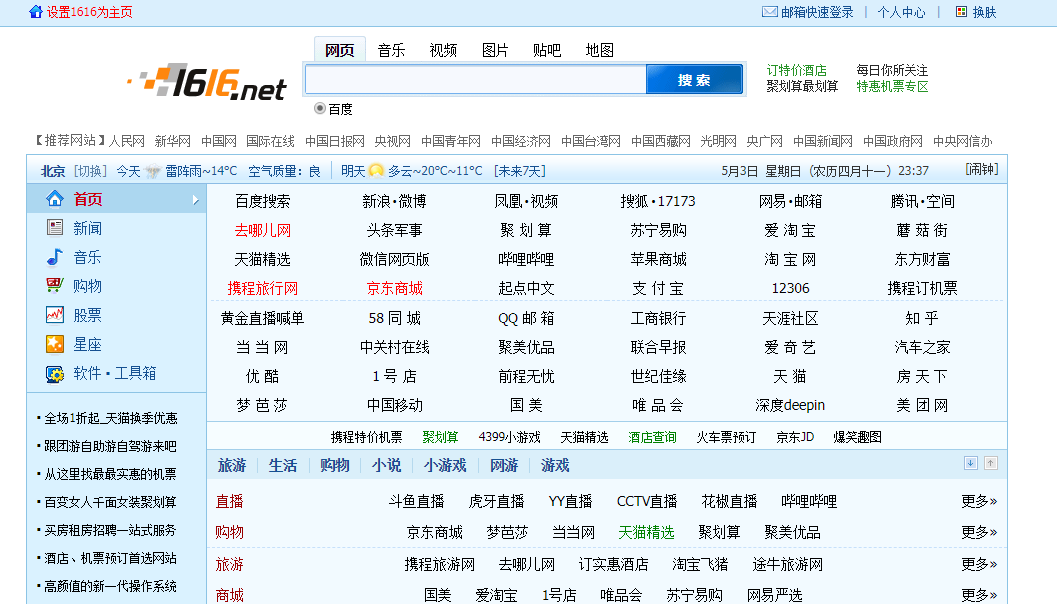Viewport: 1057px width, 604px height.
Task: Click inside the search input box
Action: tap(475, 80)
